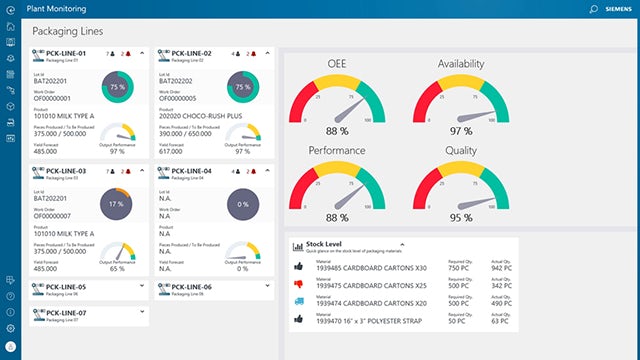Click the robot arm icon of PCK-LINE-01

(38, 56)
